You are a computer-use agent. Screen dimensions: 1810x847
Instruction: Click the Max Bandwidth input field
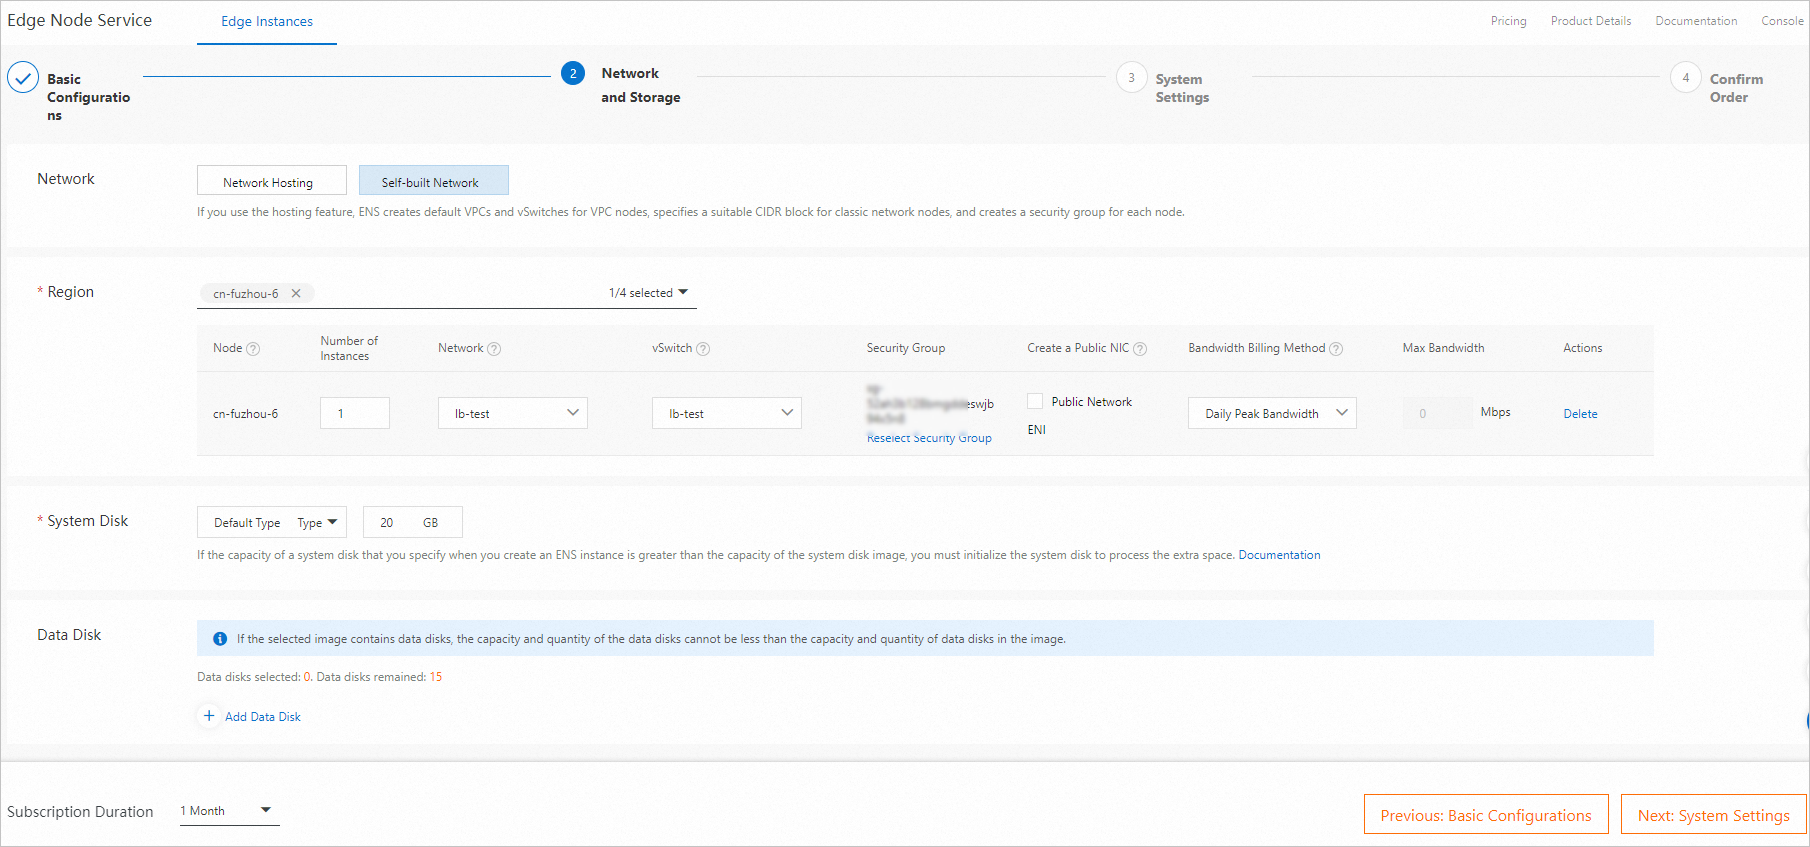1438,413
